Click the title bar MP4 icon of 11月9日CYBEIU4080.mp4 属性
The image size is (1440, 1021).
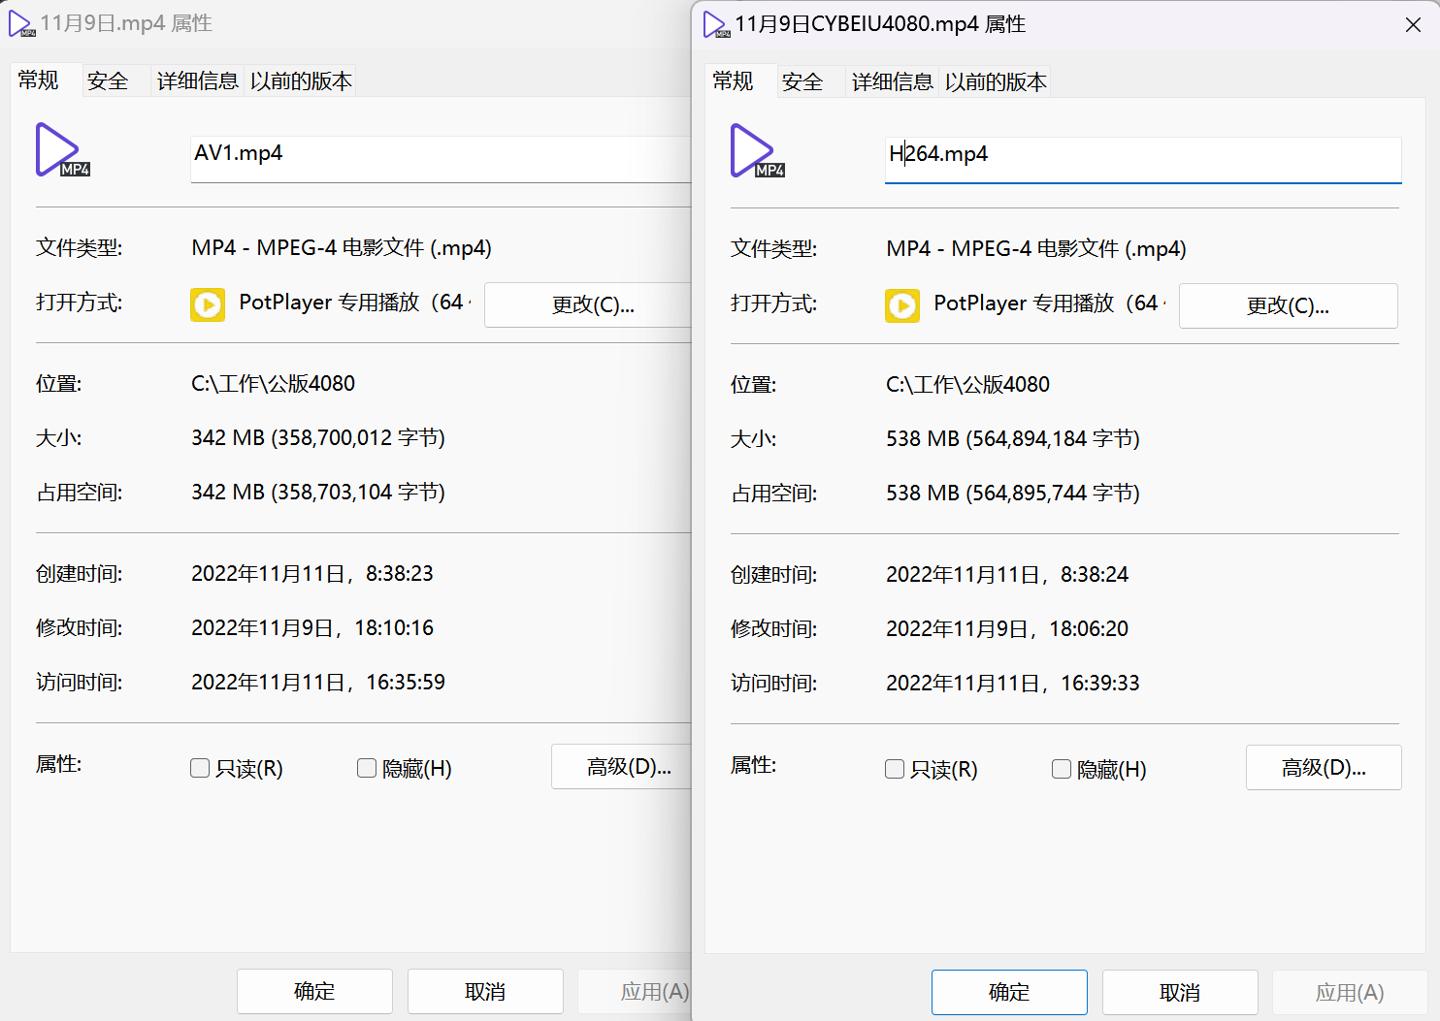(x=717, y=25)
